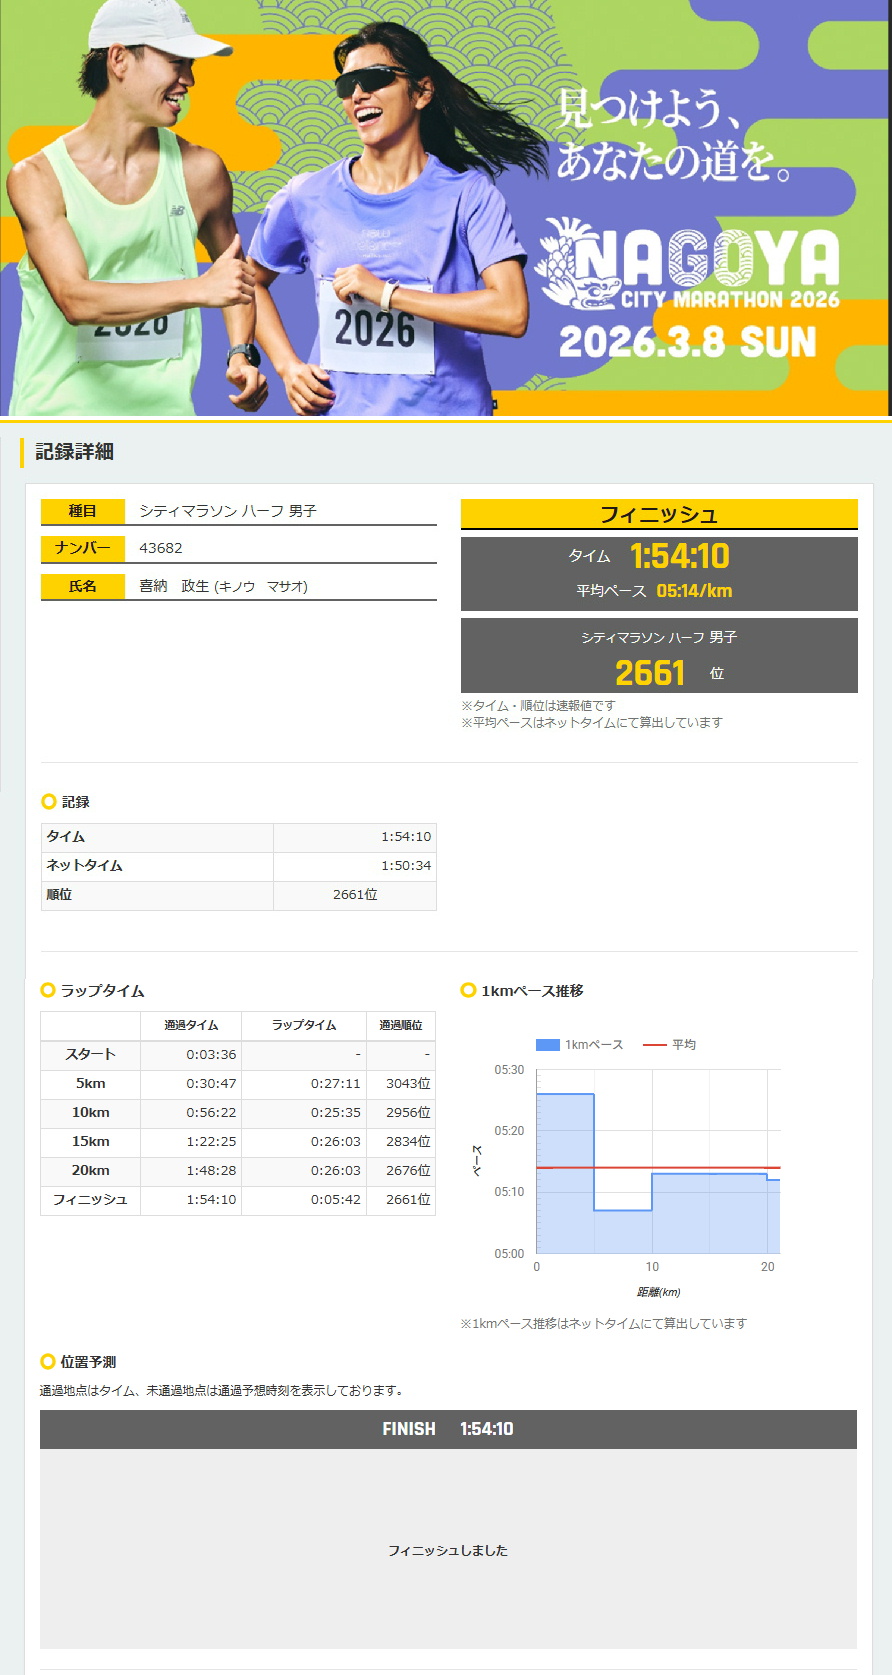Click the ネットタイム value 1:50:34
This screenshot has width=892, height=1675.
(405, 866)
